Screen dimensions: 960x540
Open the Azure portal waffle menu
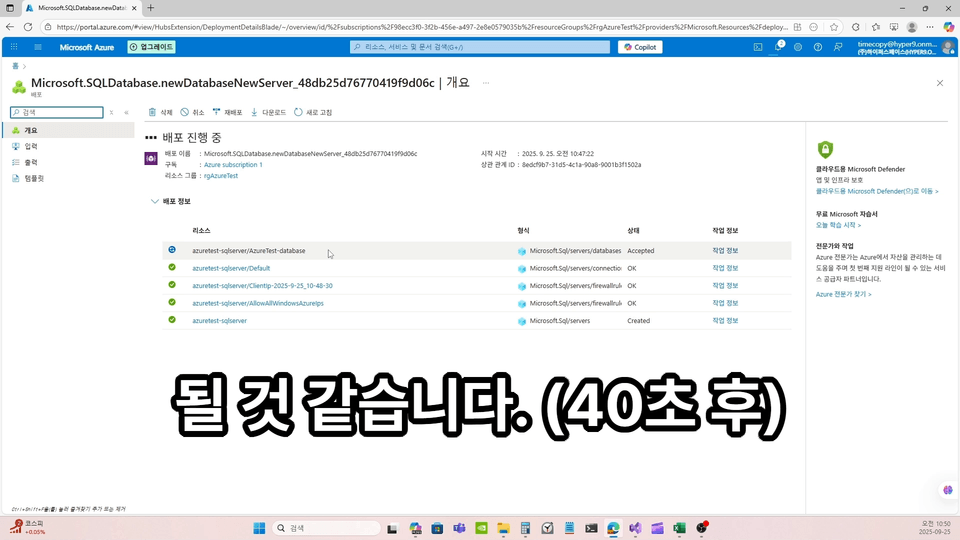(14, 47)
